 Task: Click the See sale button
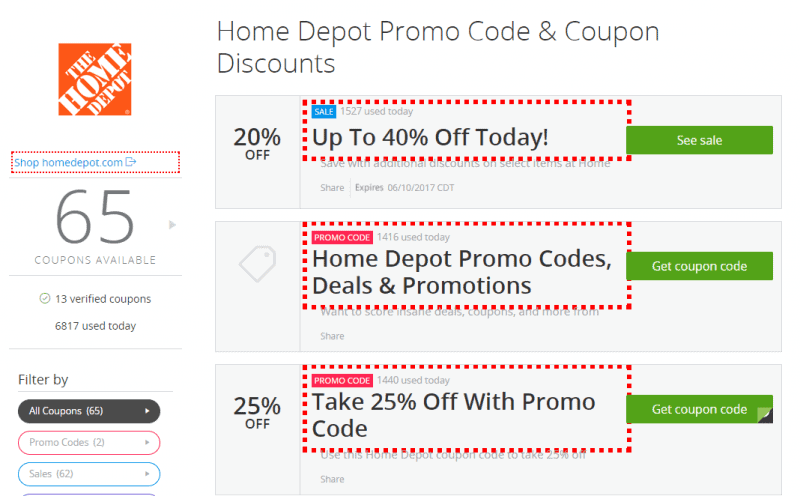tap(699, 140)
